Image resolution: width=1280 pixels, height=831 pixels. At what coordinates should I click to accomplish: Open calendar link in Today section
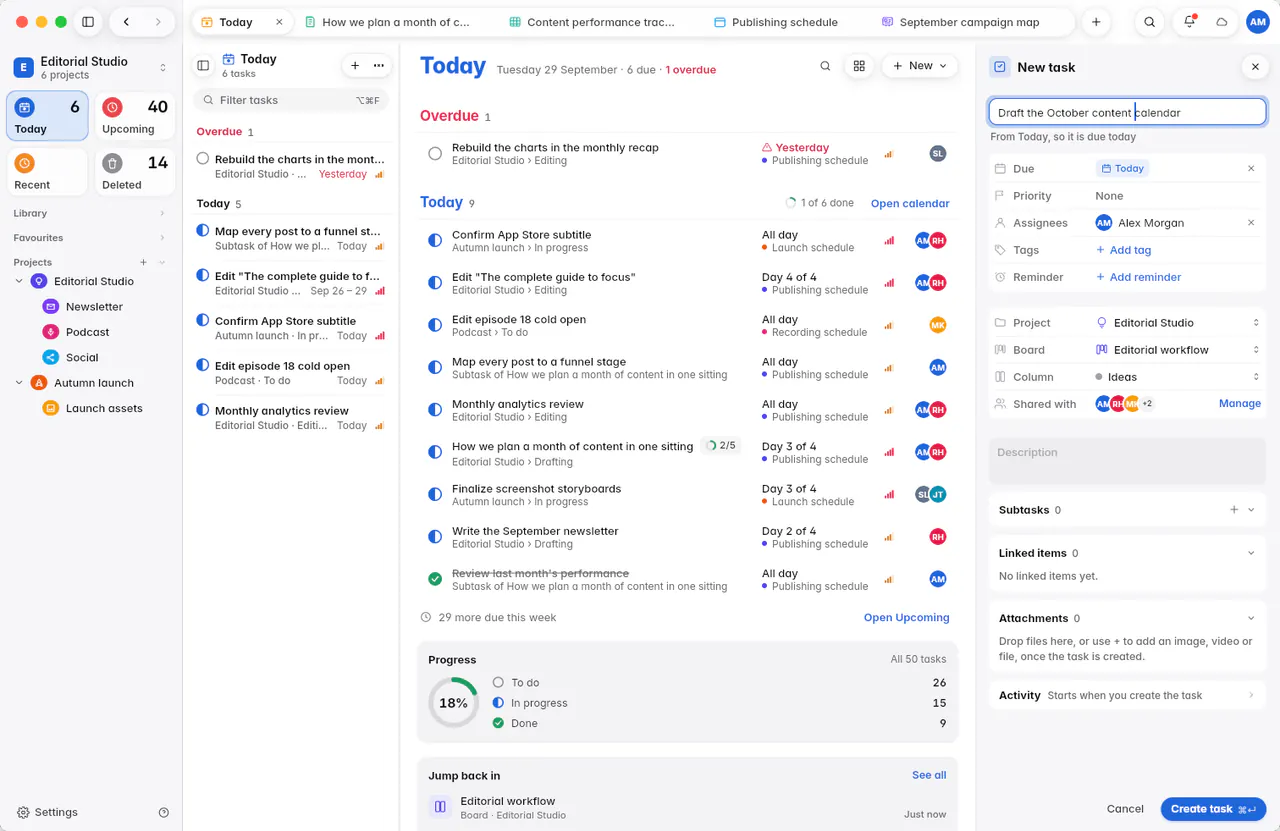click(910, 203)
